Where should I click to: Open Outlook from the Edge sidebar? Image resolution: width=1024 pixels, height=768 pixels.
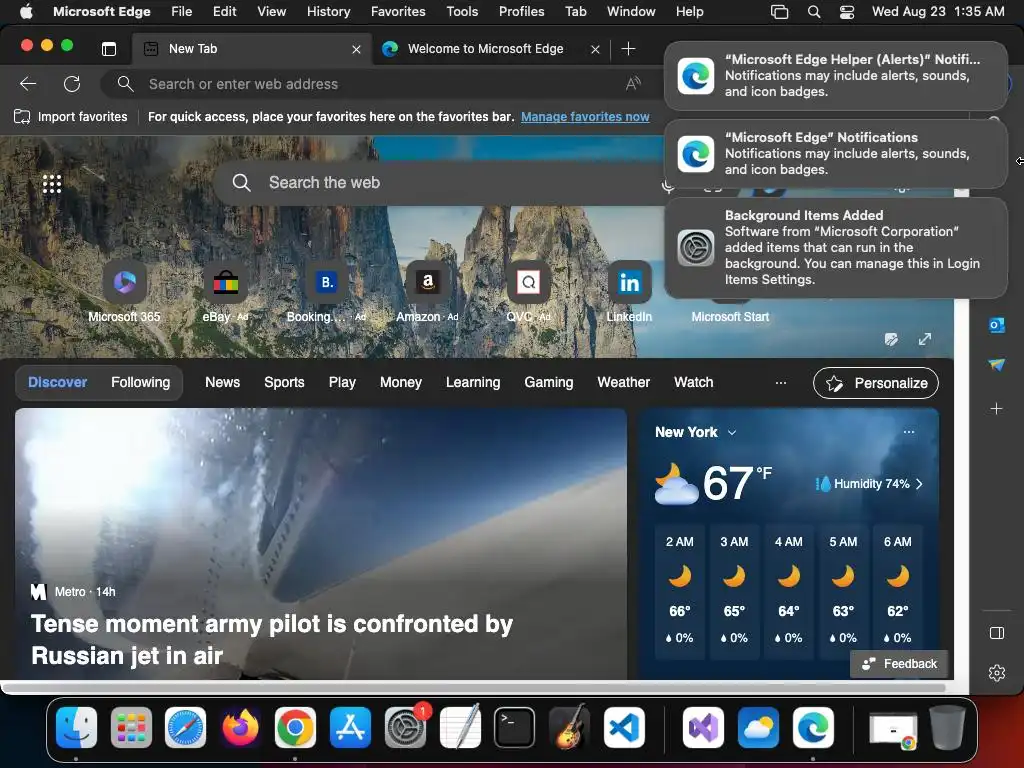[997, 325]
